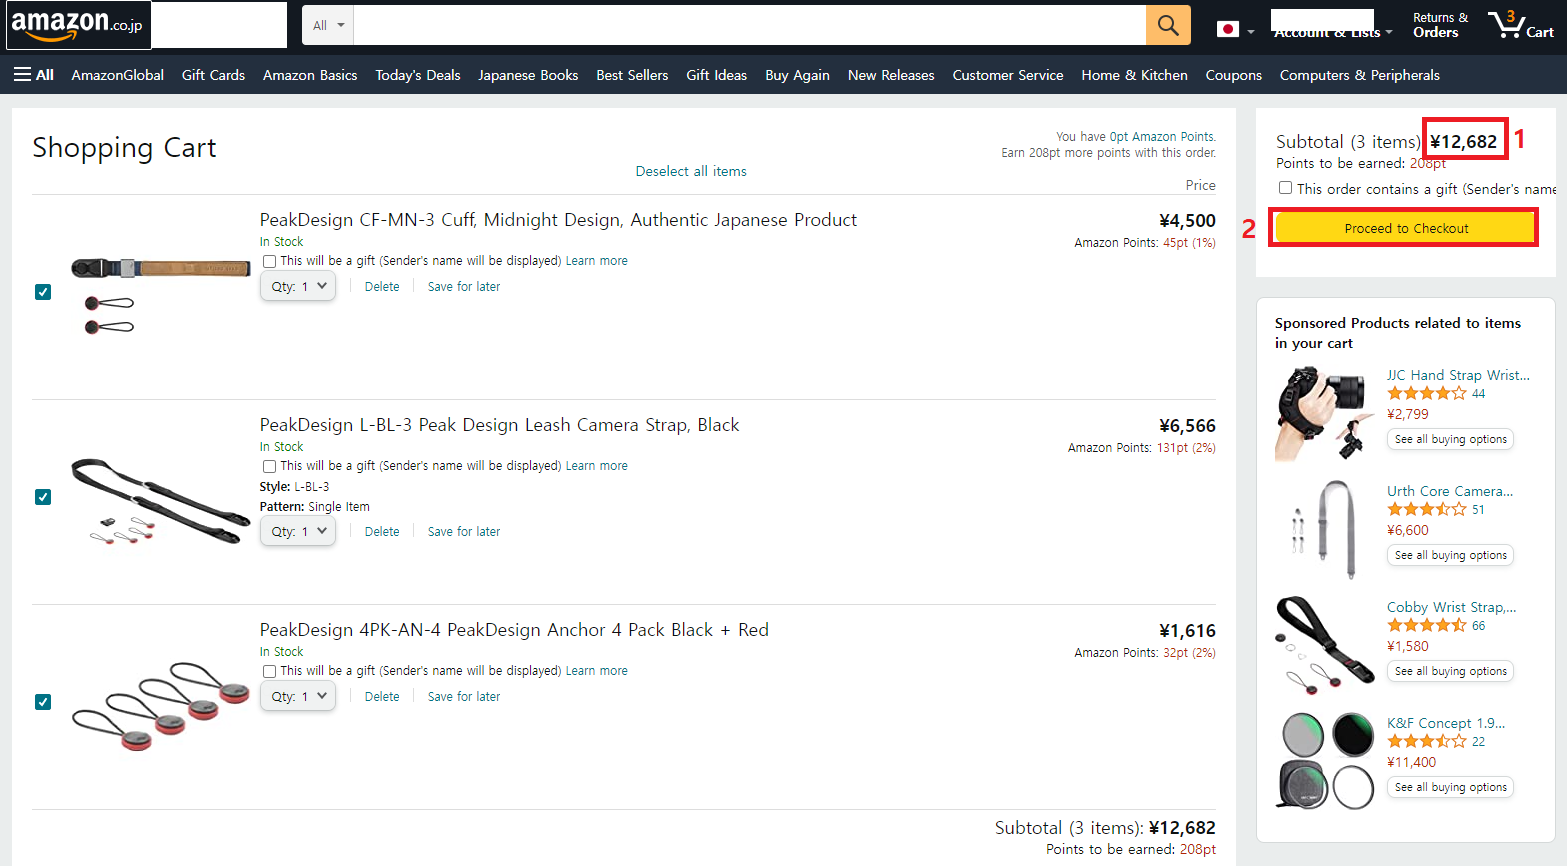The height and width of the screenshot is (866, 1567).
Task: Tick 'This order contains a gift' checkbox
Action: click(x=1285, y=188)
